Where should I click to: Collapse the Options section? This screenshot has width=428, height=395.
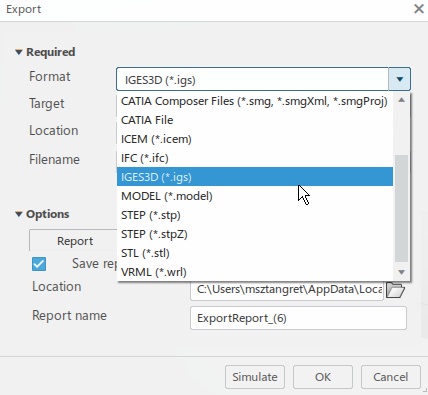19,214
